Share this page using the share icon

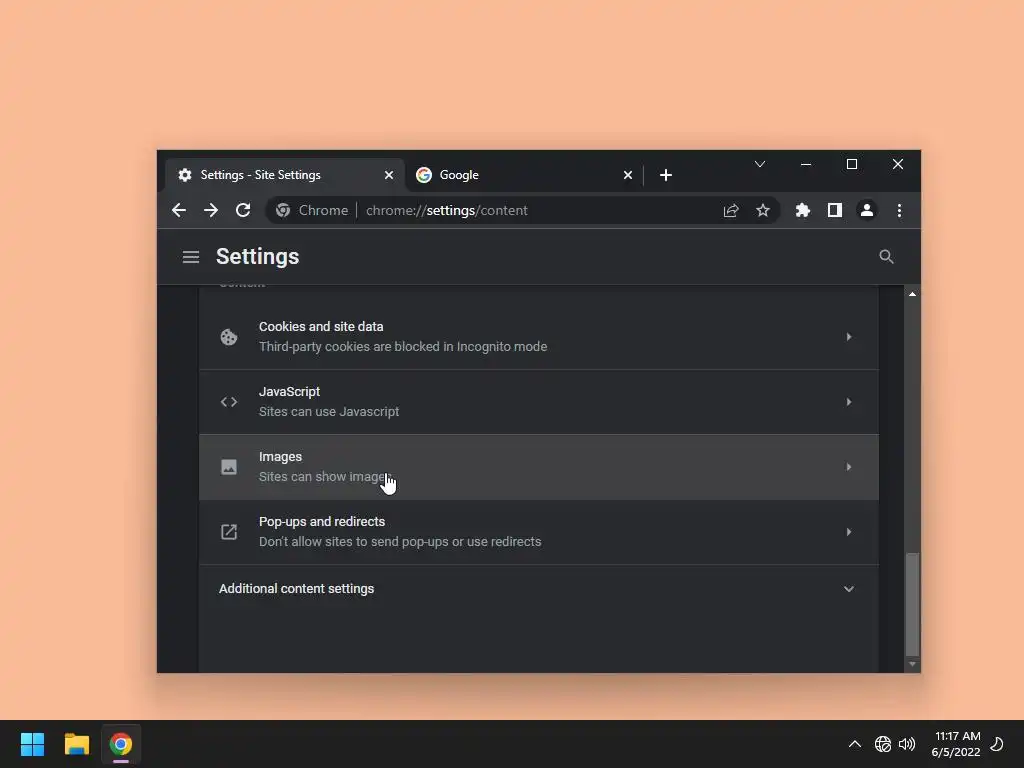click(731, 210)
